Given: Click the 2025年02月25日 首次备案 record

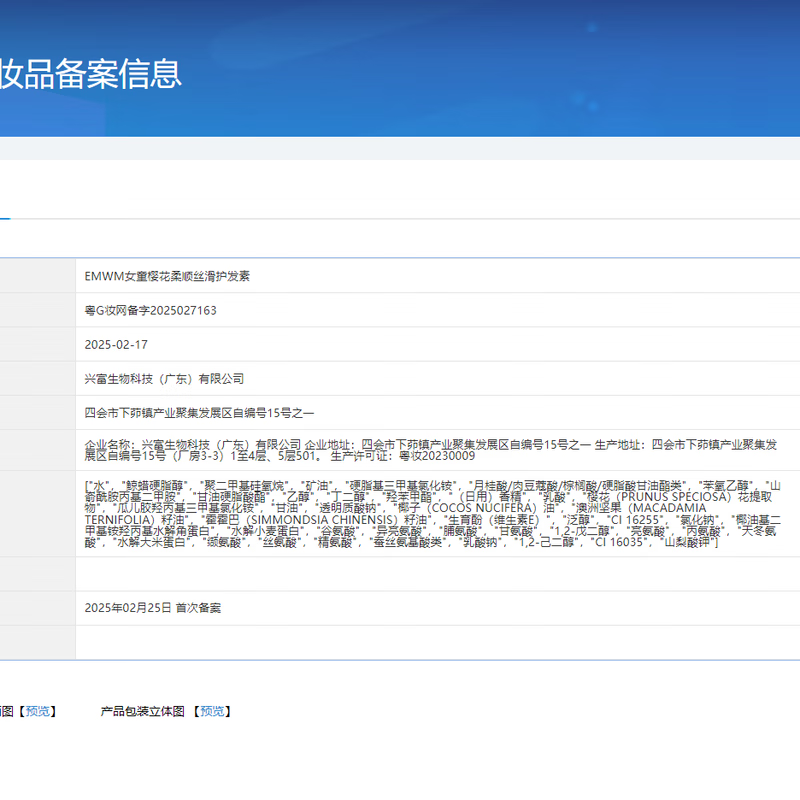Looking at the screenshot, I should (153, 608).
